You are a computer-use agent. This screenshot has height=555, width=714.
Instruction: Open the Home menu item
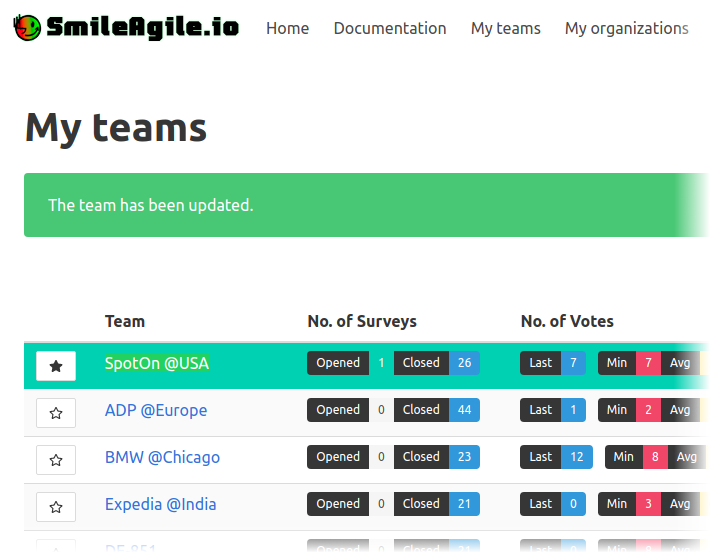click(287, 28)
